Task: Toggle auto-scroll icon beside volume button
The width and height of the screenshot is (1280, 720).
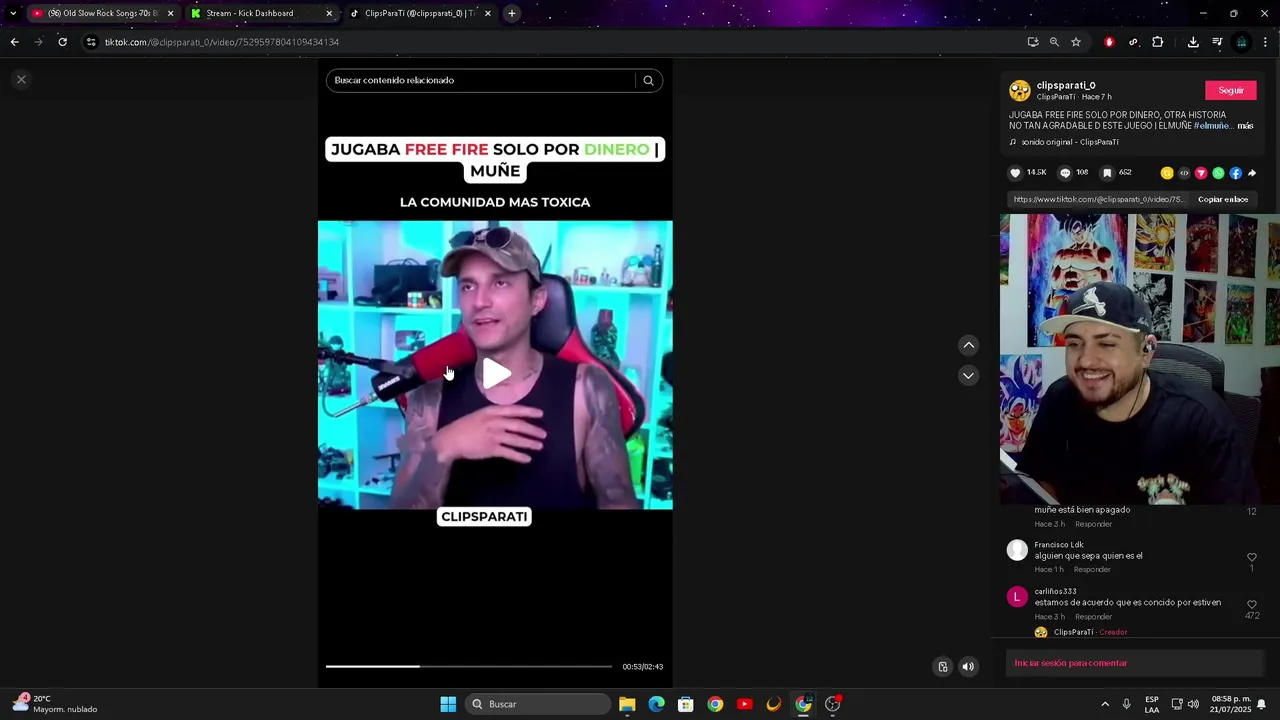Action: coord(942,666)
